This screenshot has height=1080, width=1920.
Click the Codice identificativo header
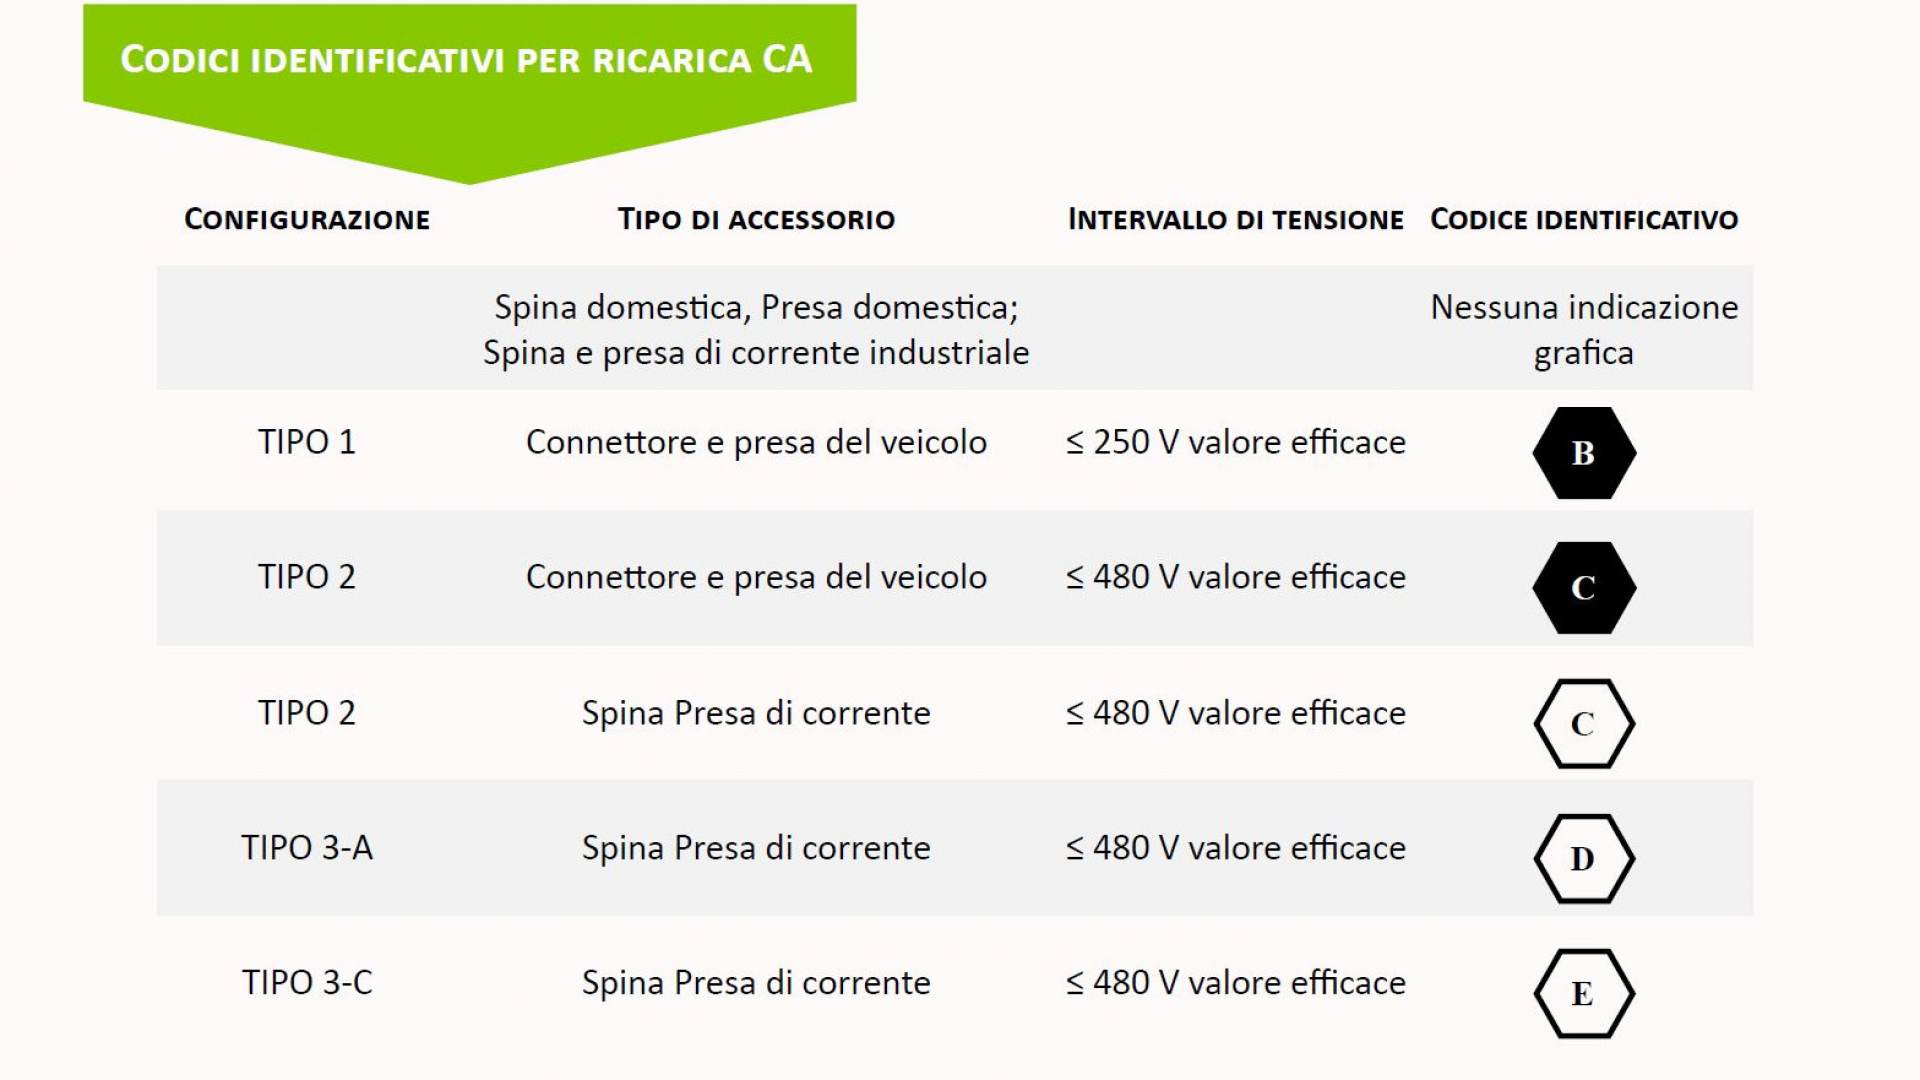pyautogui.click(x=1584, y=219)
